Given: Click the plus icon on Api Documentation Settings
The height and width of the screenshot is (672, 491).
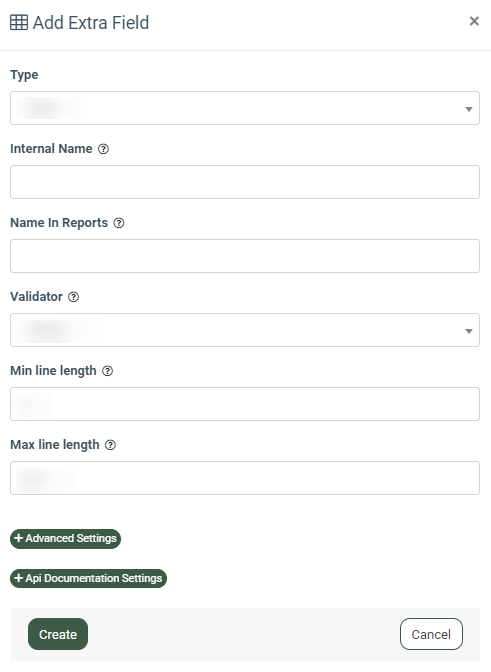Looking at the screenshot, I should (x=18, y=578).
